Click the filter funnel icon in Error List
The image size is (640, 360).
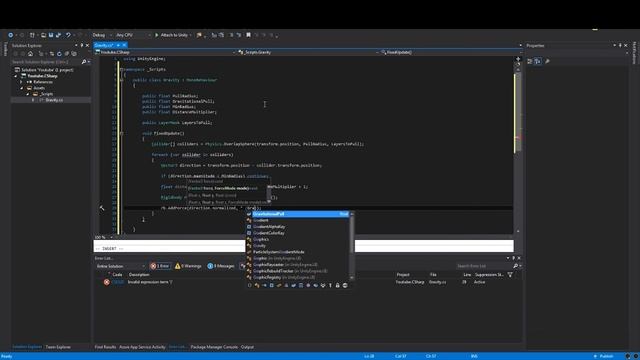click(510, 275)
